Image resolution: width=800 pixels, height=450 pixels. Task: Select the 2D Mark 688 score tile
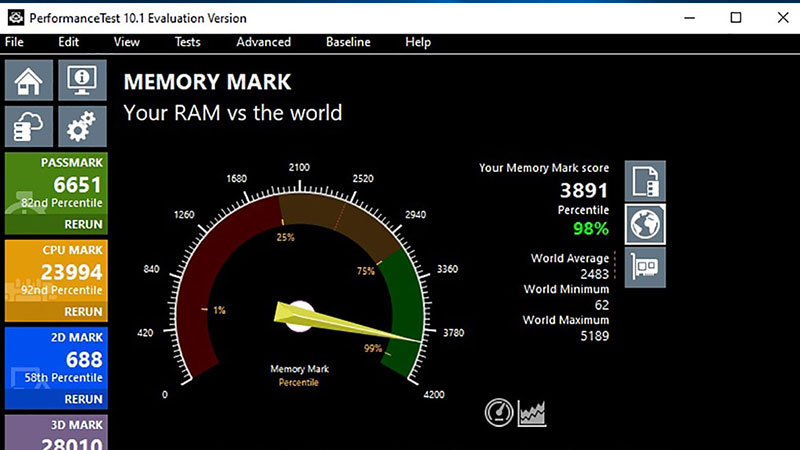tap(56, 368)
